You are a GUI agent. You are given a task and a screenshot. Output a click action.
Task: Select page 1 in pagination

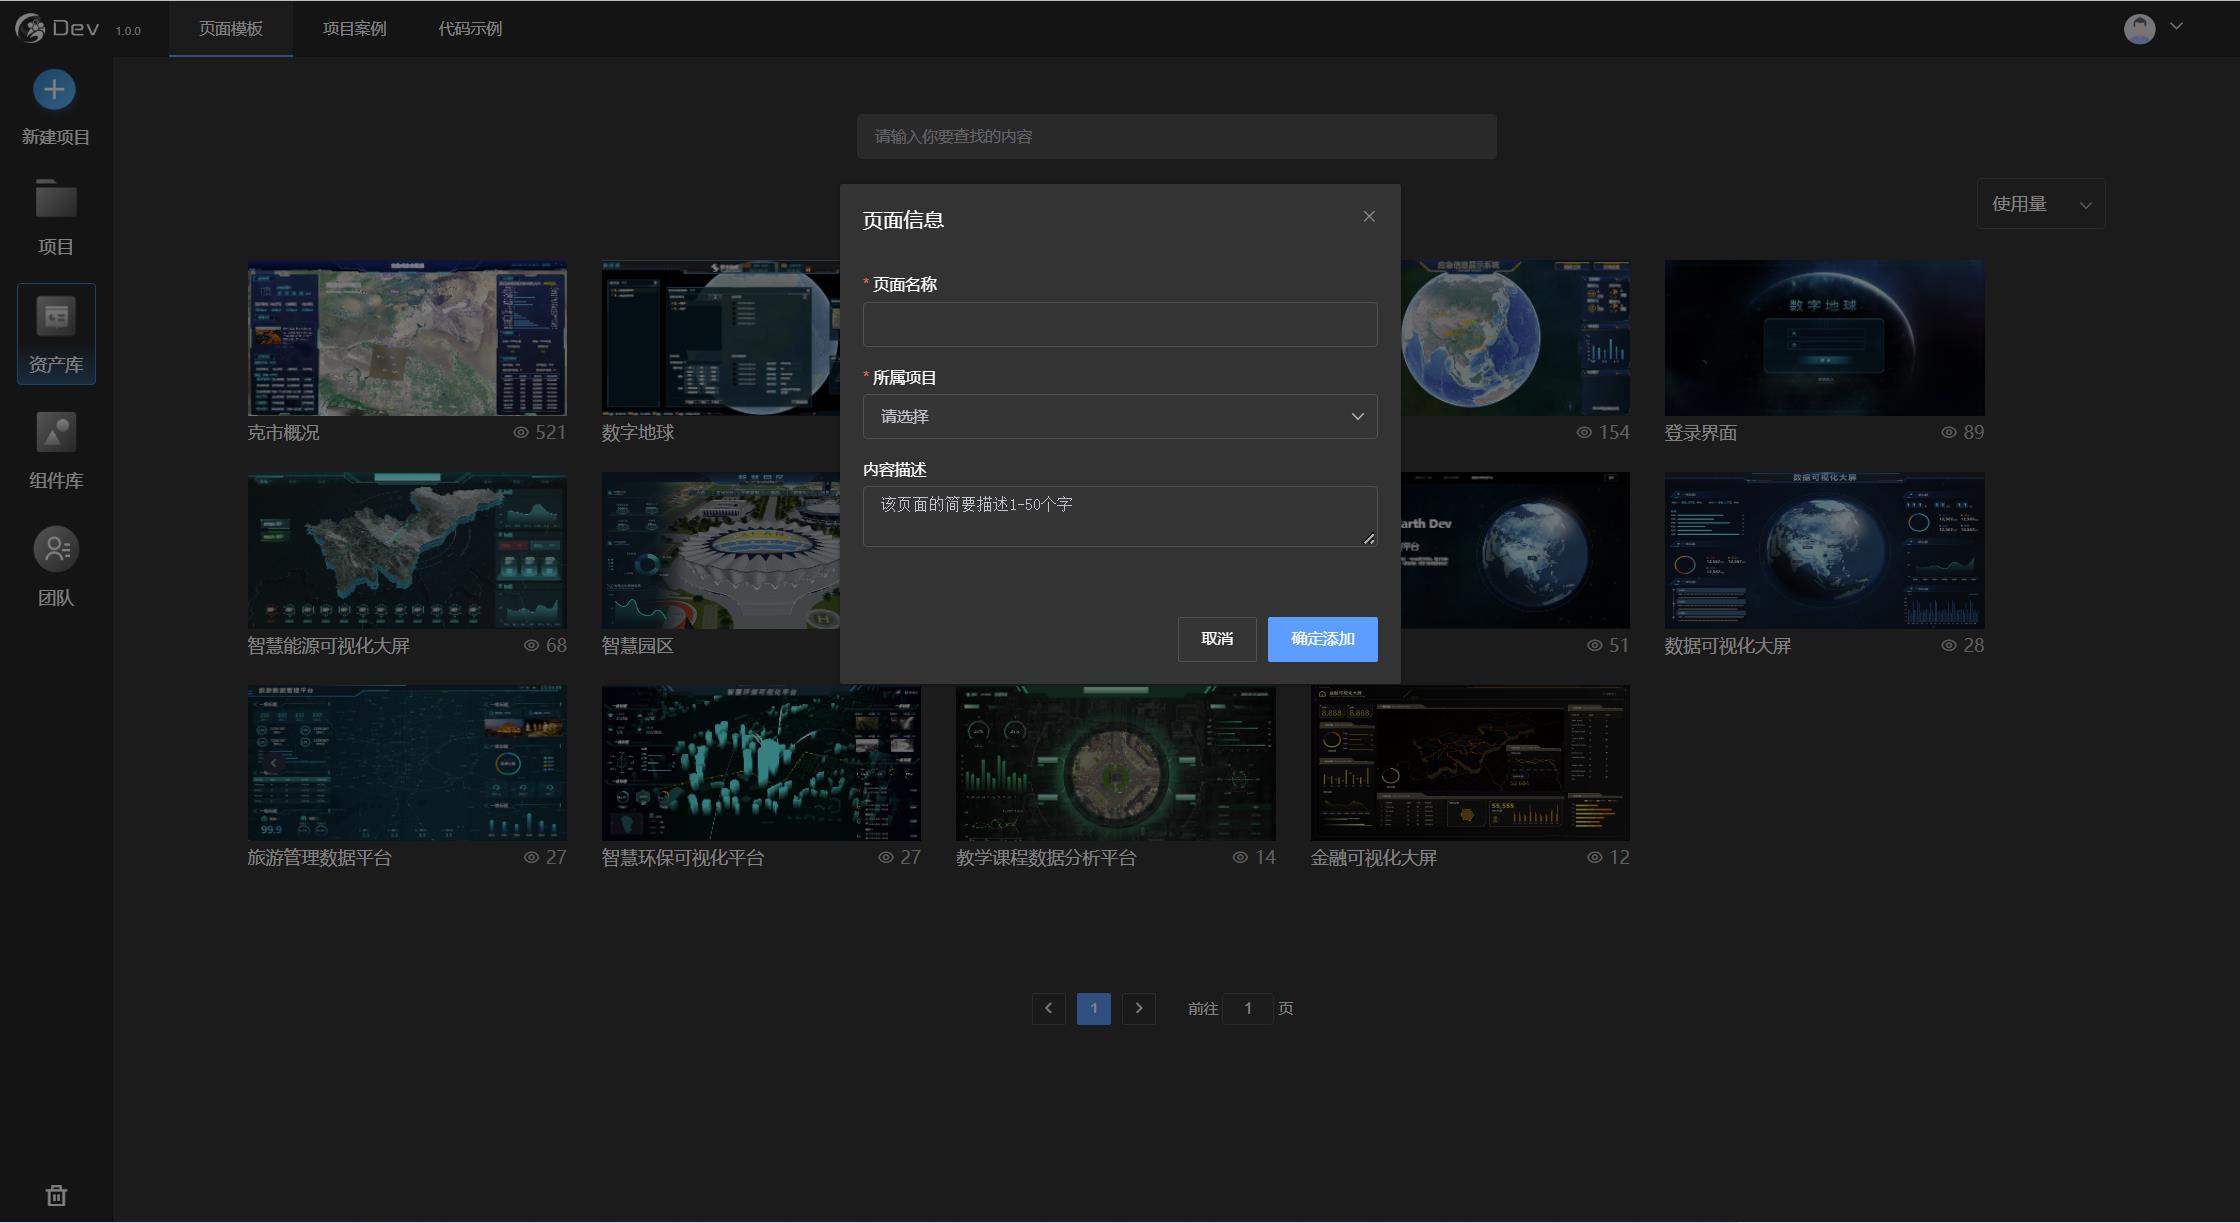(x=1094, y=1008)
